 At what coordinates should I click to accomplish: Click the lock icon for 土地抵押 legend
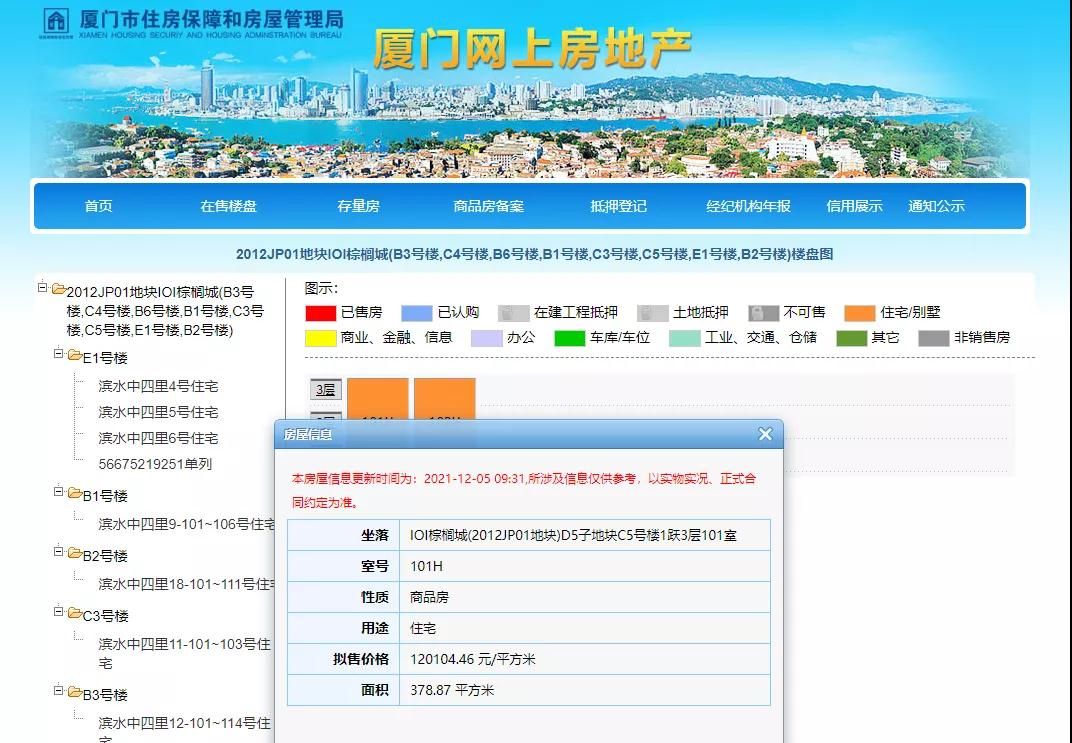pos(652,313)
